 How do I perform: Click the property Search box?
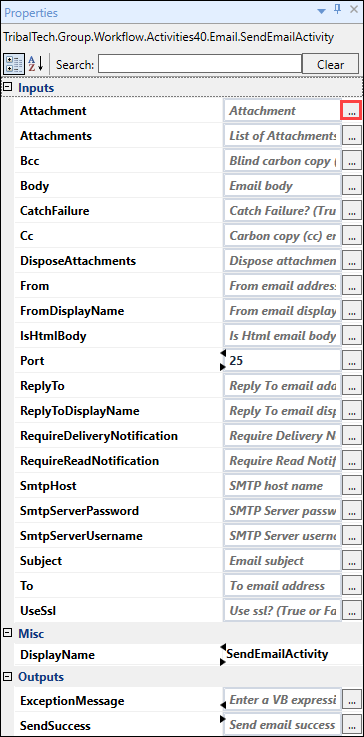(x=200, y=64)
